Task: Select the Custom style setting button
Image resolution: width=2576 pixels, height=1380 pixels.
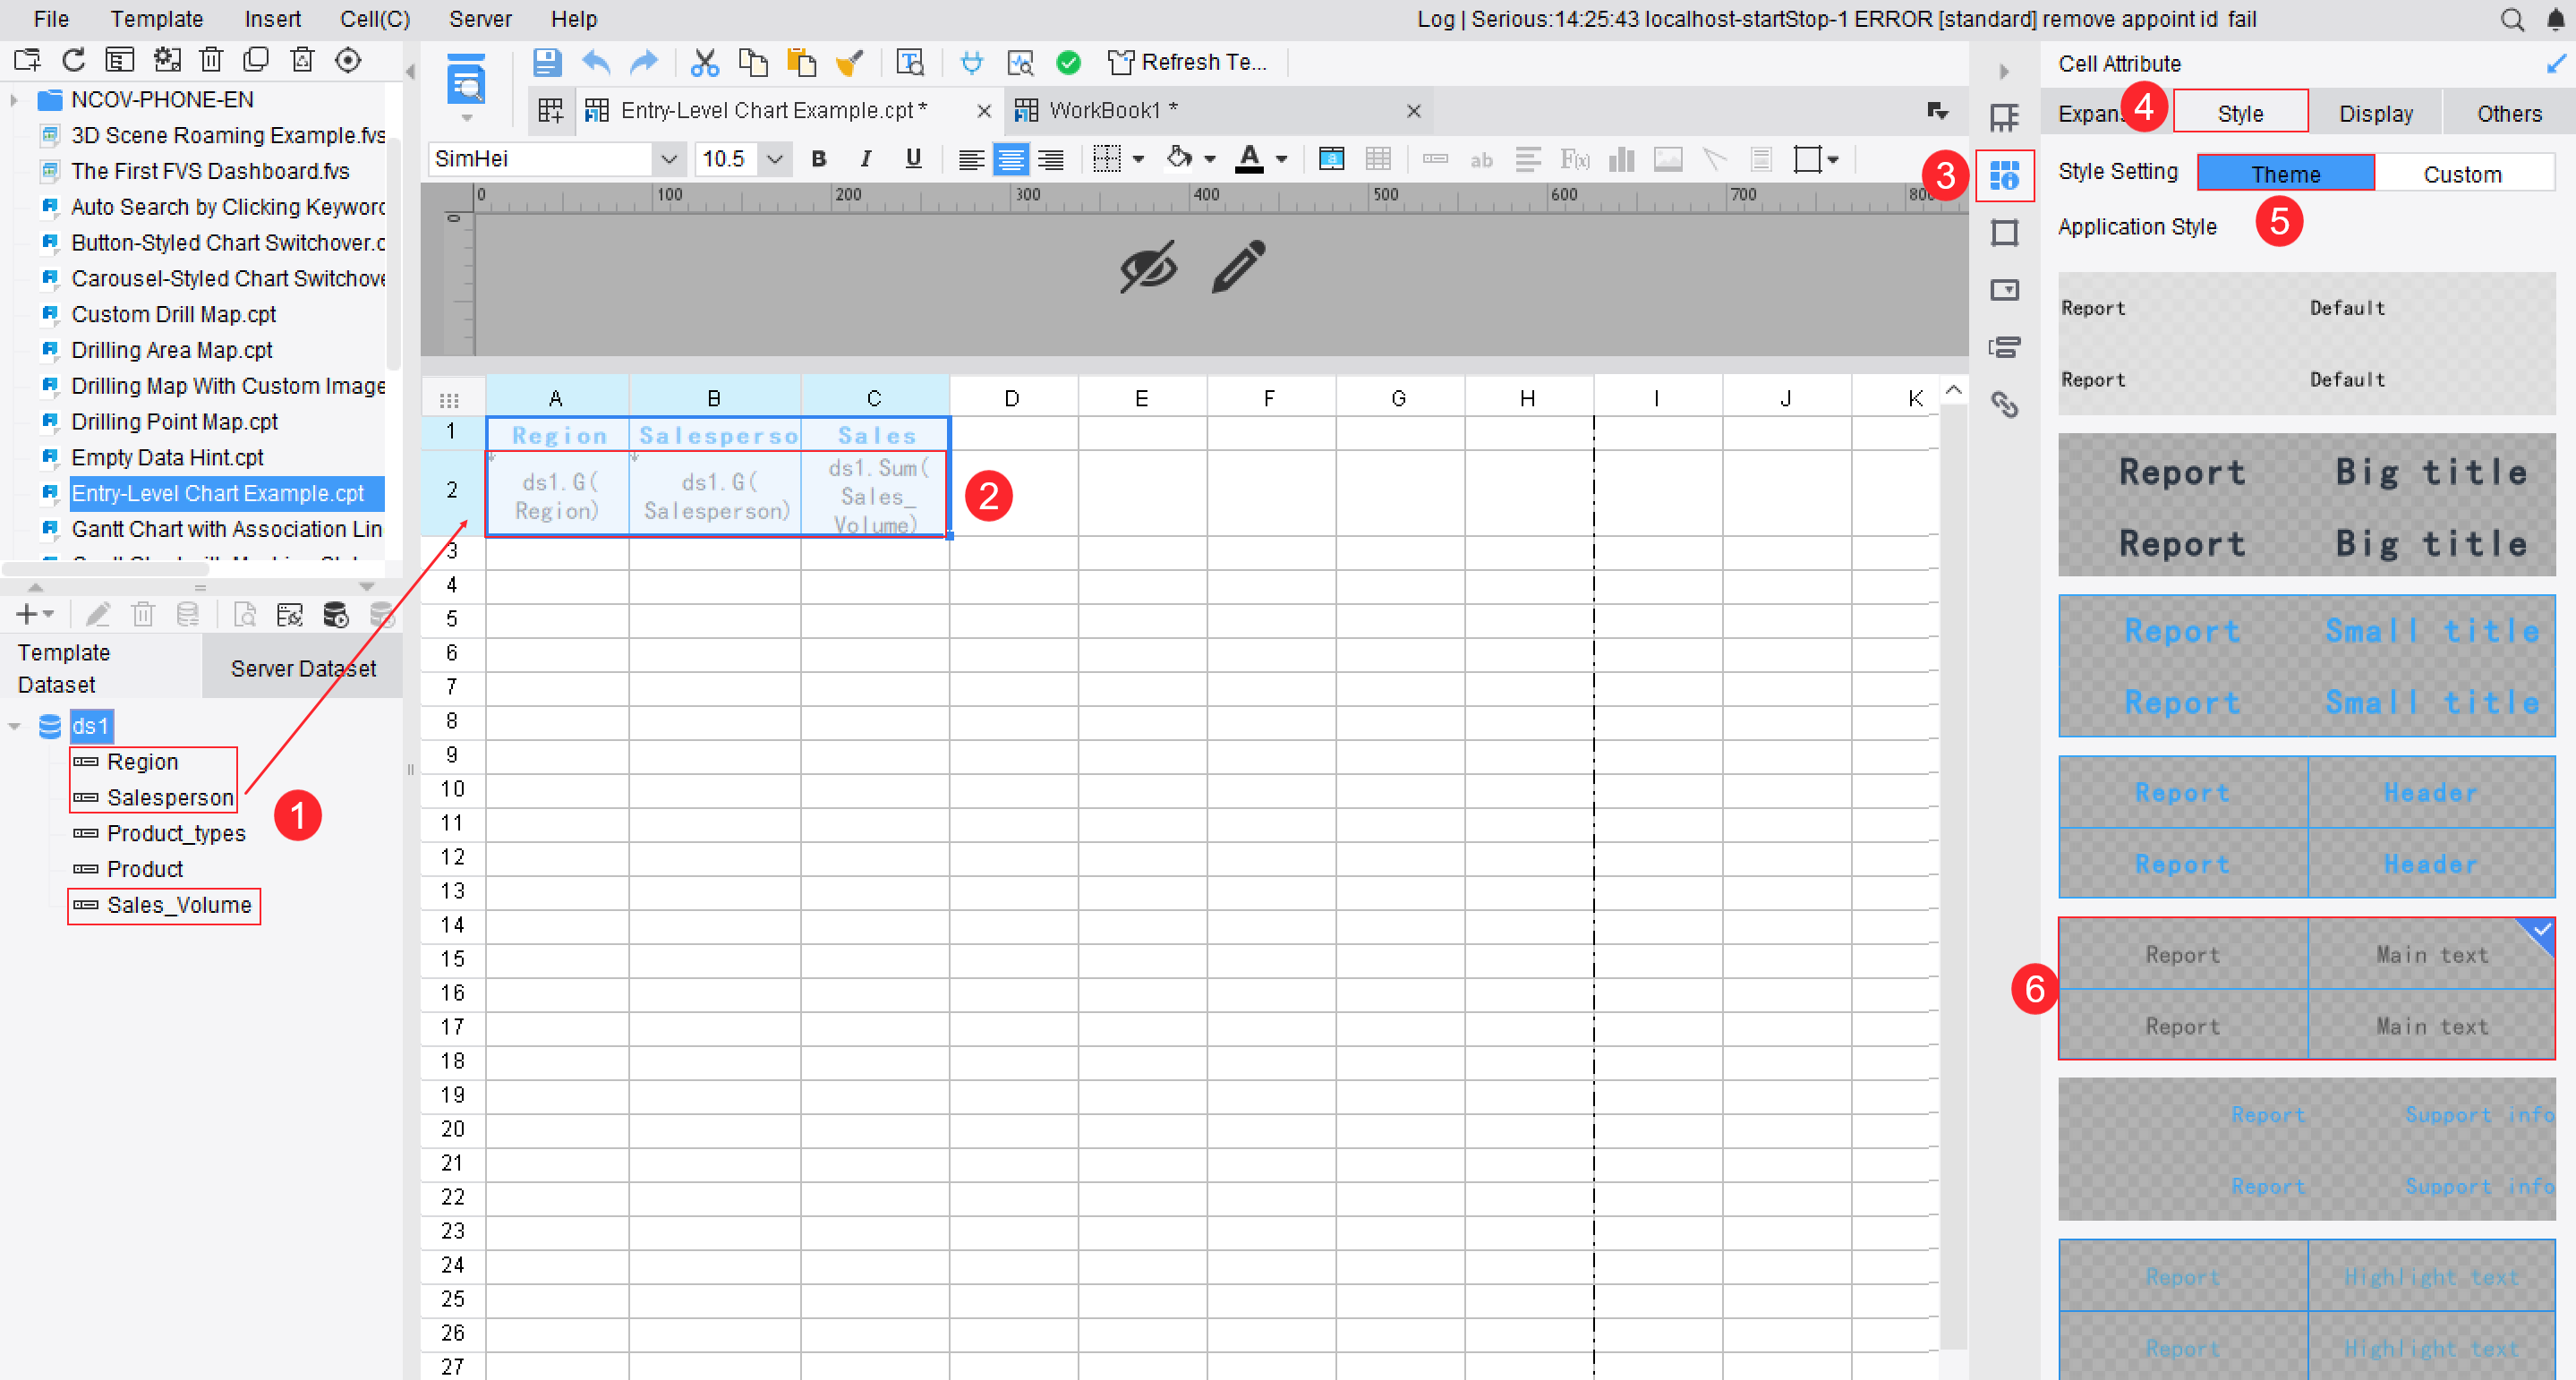Action: coord(2461,174)
